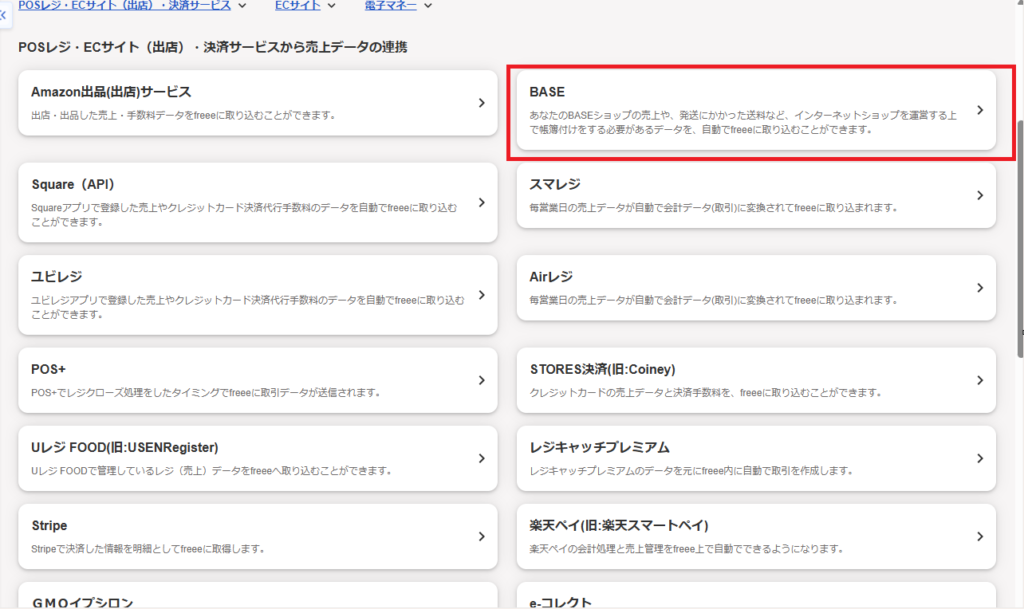Screen dimensions: 1024x609
Task: Click the arrow on レジキャッチプレミアム card
Action: pyautogui.click(x=980, y=458)
